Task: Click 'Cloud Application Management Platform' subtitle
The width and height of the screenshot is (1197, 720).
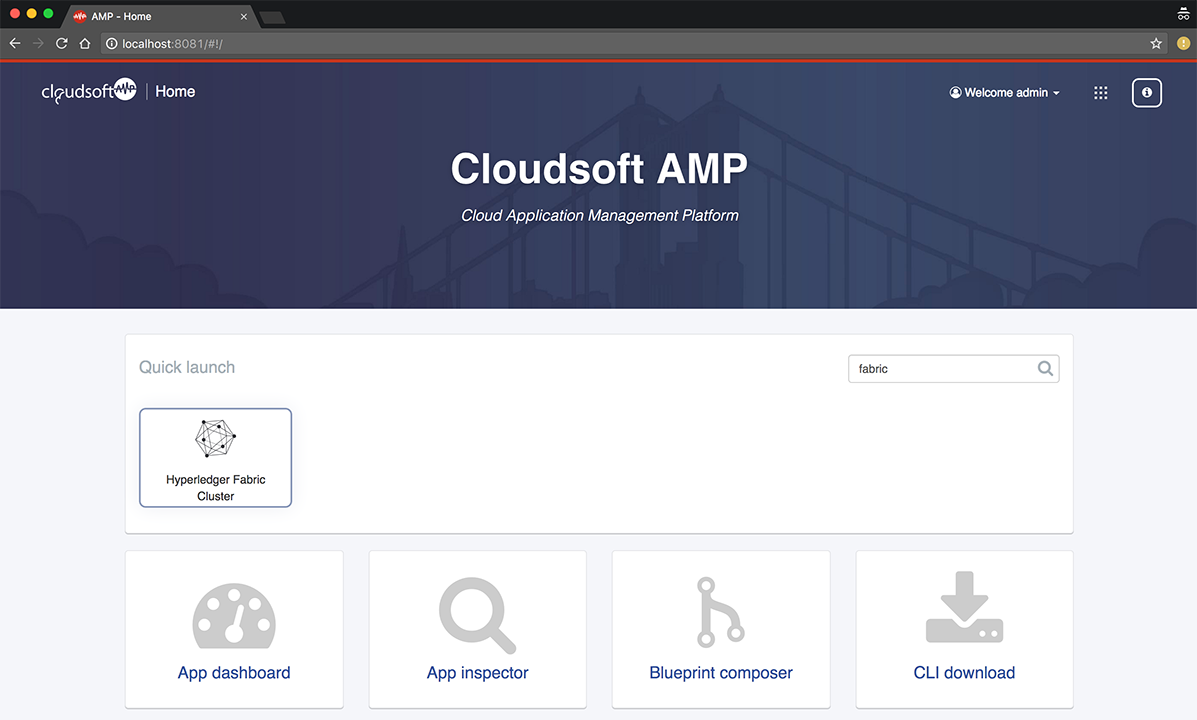Action: coord(599,215)
